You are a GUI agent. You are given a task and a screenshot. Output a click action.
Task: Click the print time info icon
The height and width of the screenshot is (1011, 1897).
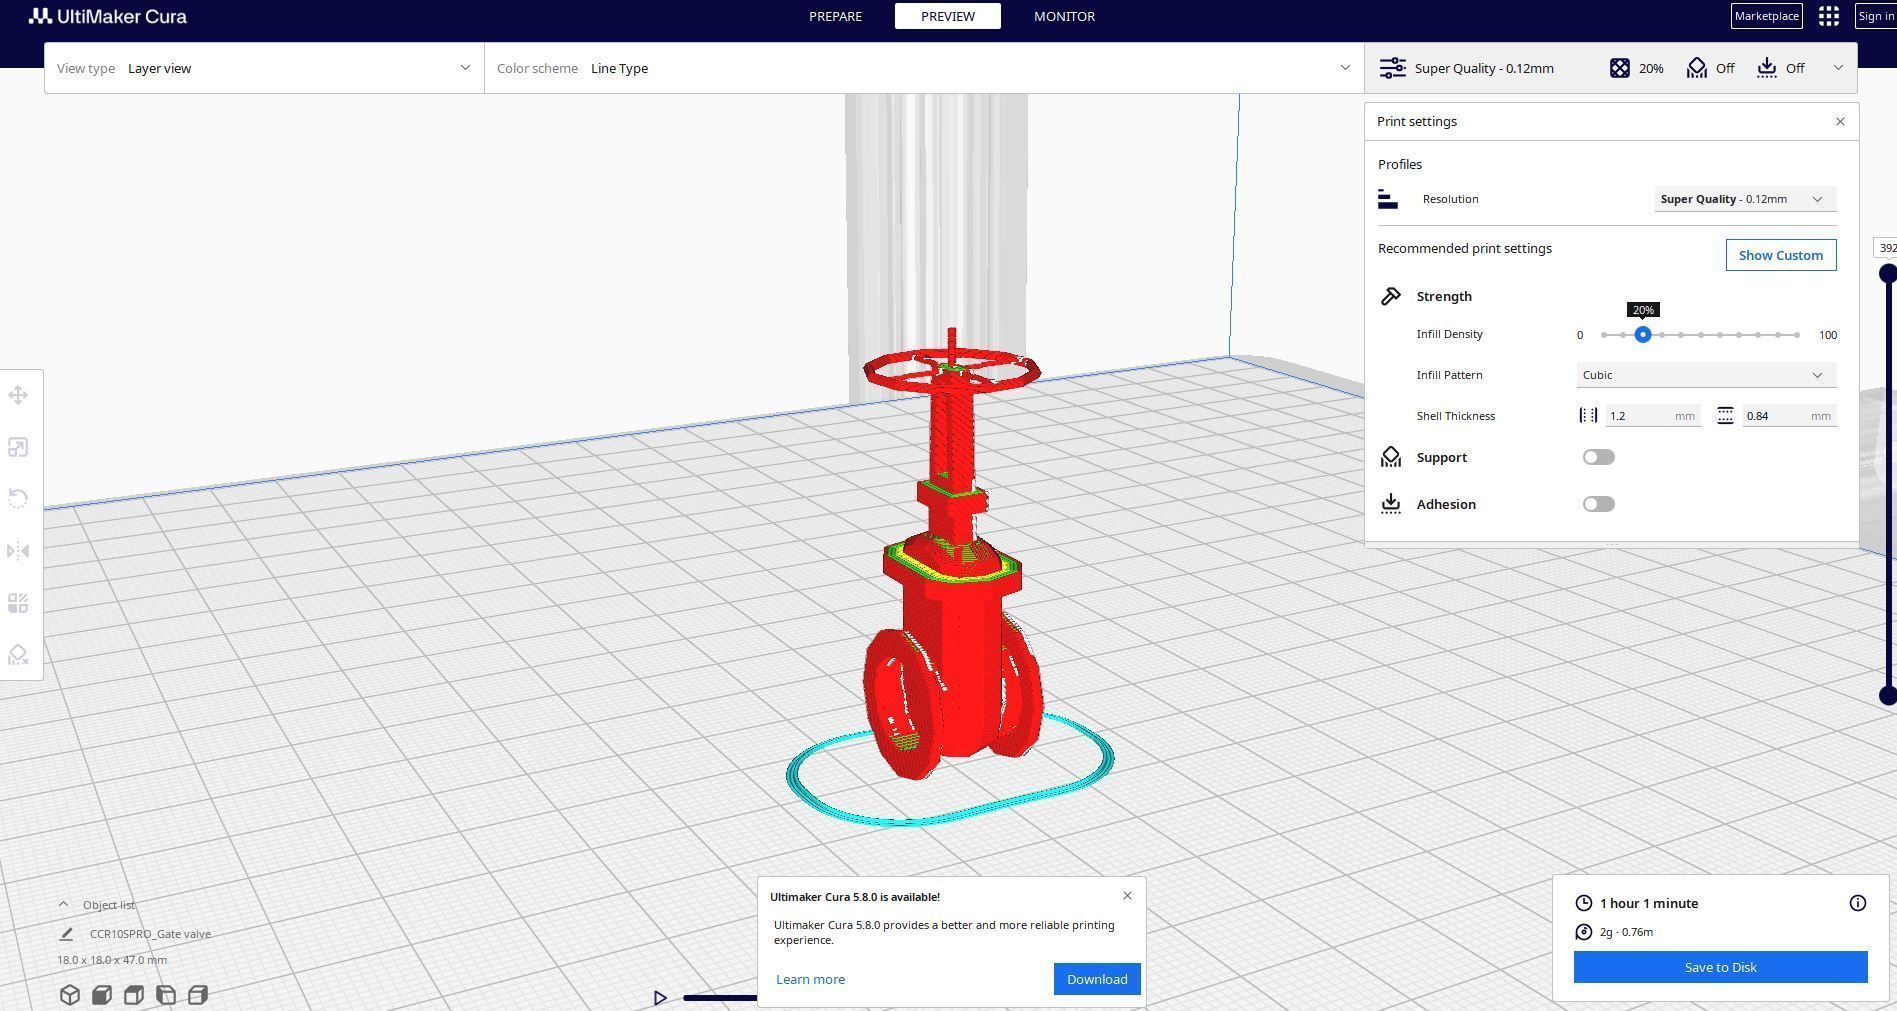[x=1858, y=903]
